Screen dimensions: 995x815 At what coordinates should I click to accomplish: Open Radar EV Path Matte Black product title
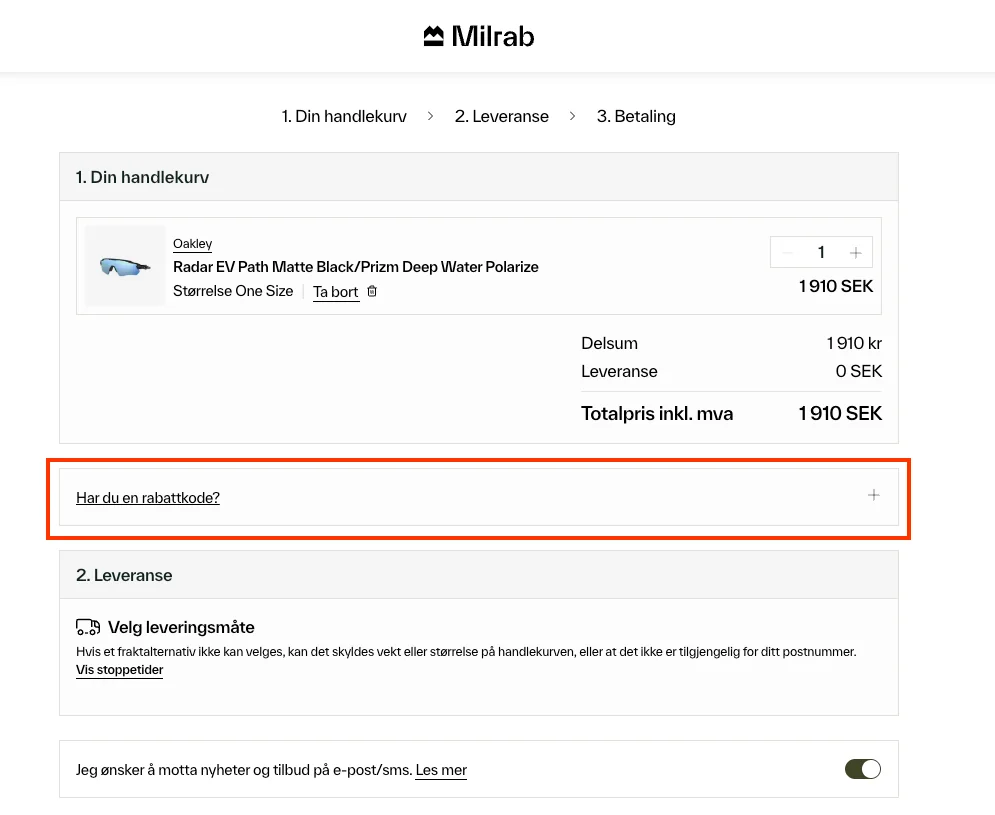[355, 267]
